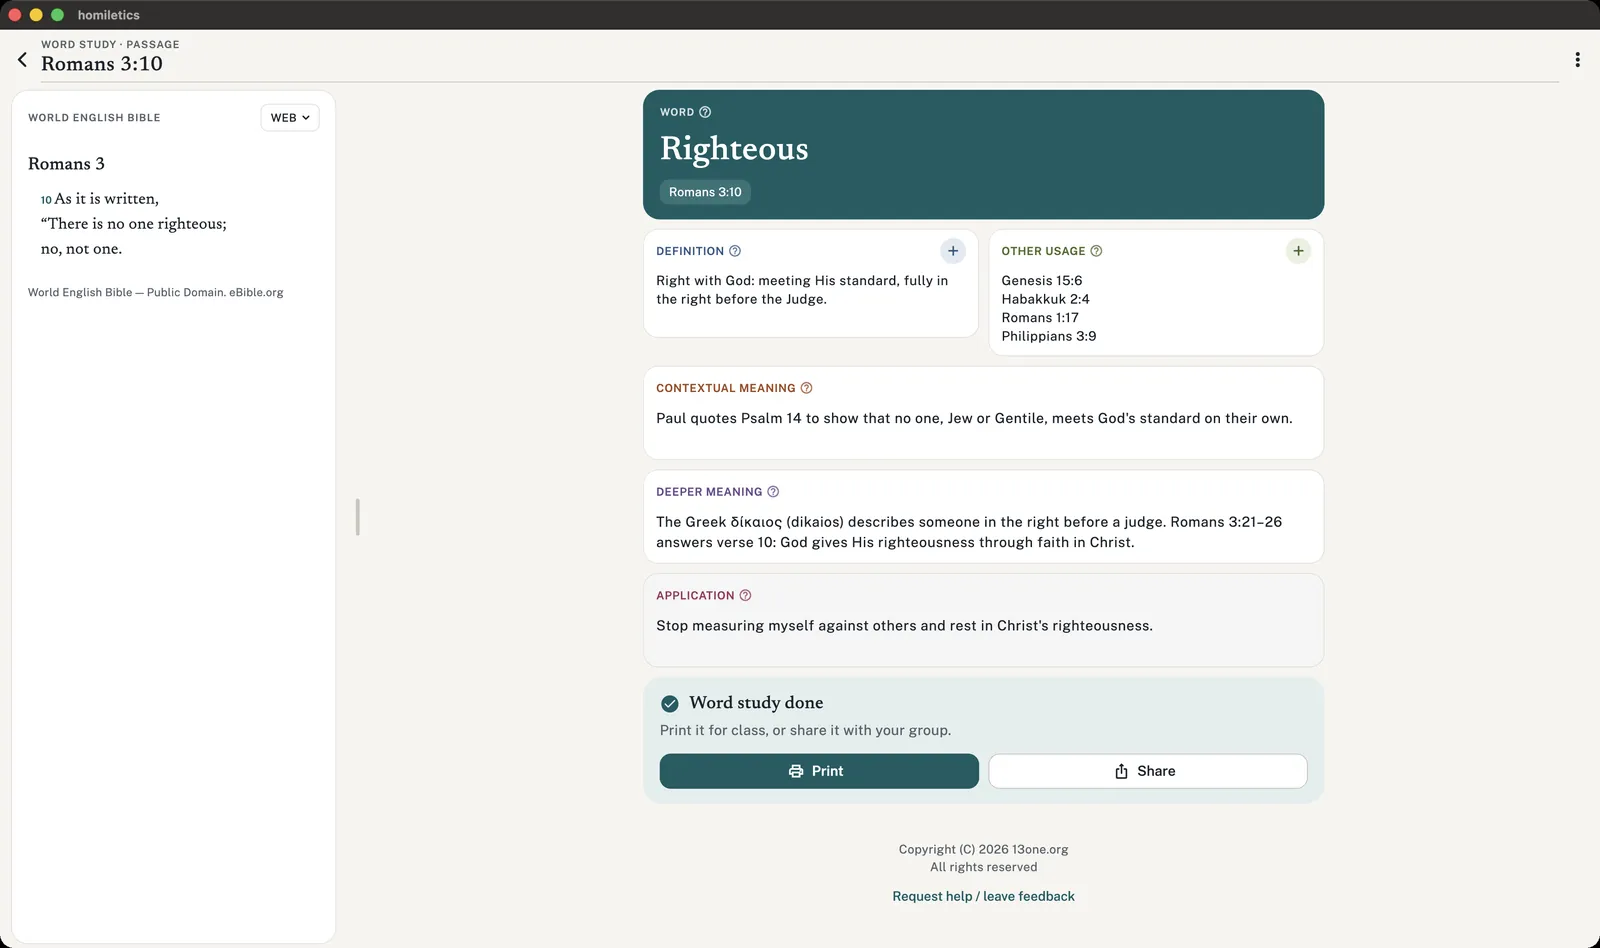Viewport: 1600px width, 948px height.
Task: Expand Definition card with plus button
Action: point(953,251)
